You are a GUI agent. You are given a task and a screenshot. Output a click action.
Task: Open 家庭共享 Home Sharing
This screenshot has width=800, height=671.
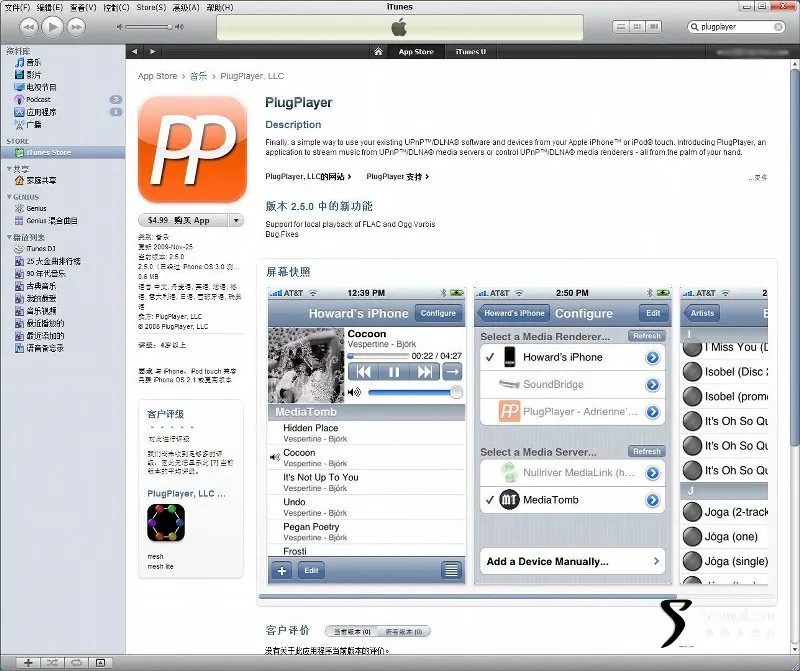[x=41, y=181]
